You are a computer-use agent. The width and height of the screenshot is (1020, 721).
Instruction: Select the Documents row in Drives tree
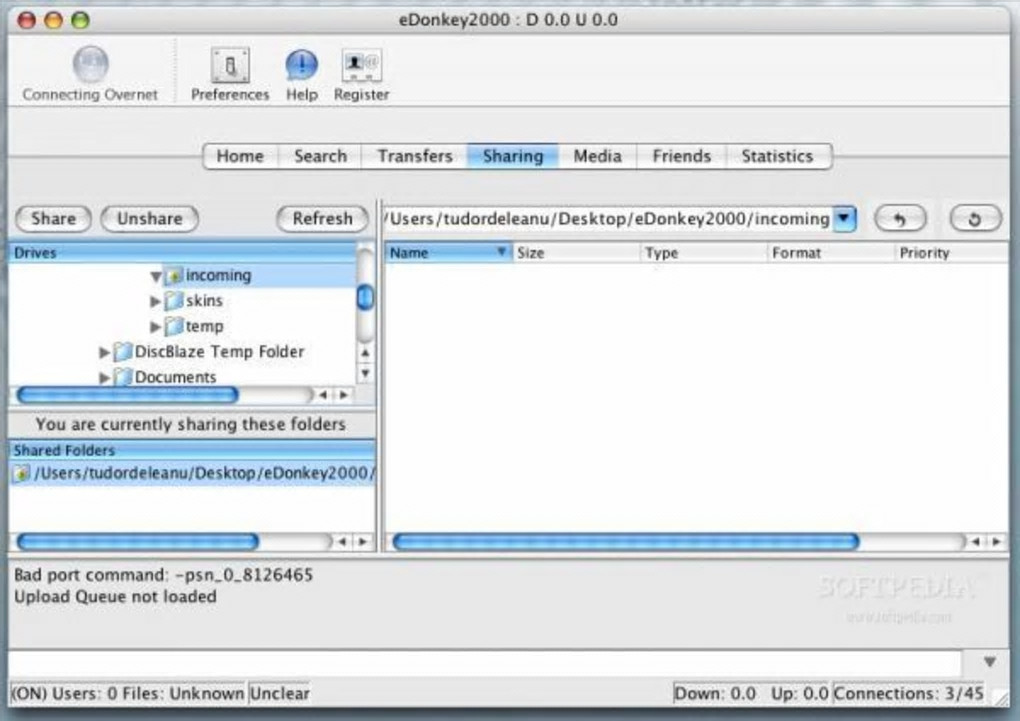coord(183,377)
